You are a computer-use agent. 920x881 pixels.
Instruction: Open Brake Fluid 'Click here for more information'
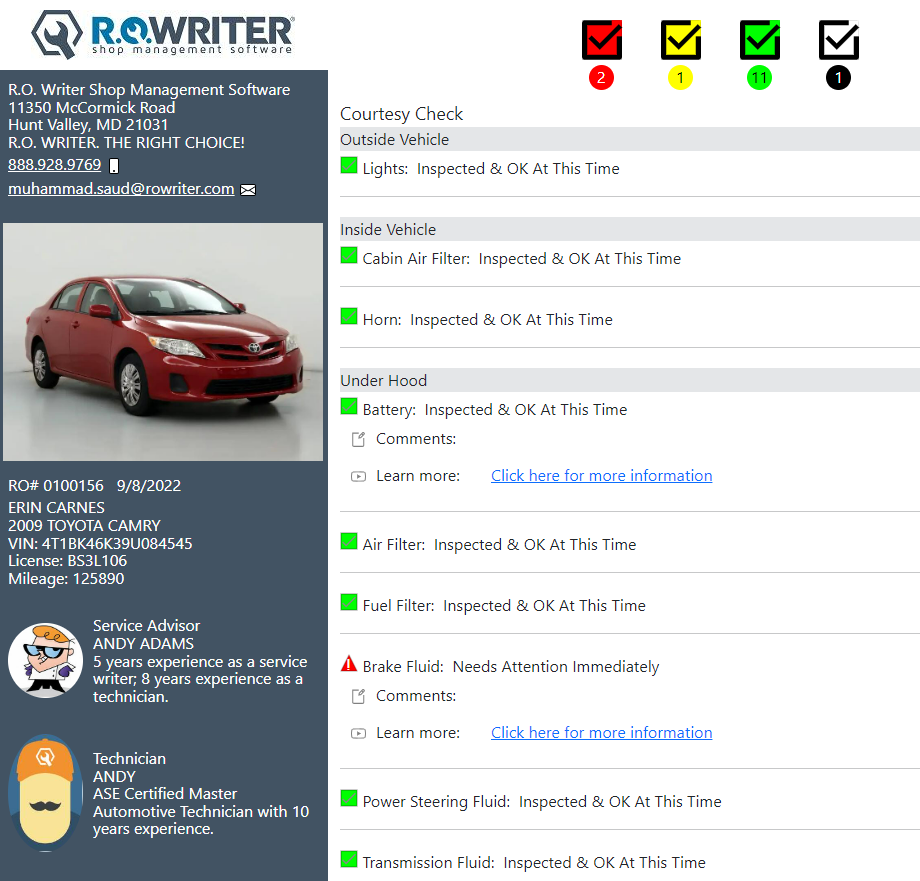pyautogui.click(x=601, y=733)
